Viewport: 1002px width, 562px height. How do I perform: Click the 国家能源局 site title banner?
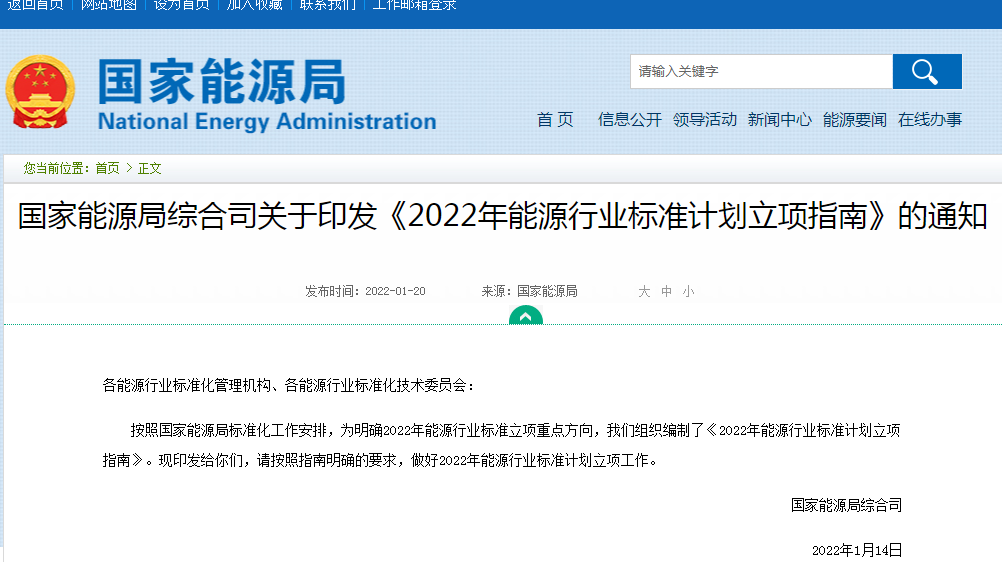266,94
